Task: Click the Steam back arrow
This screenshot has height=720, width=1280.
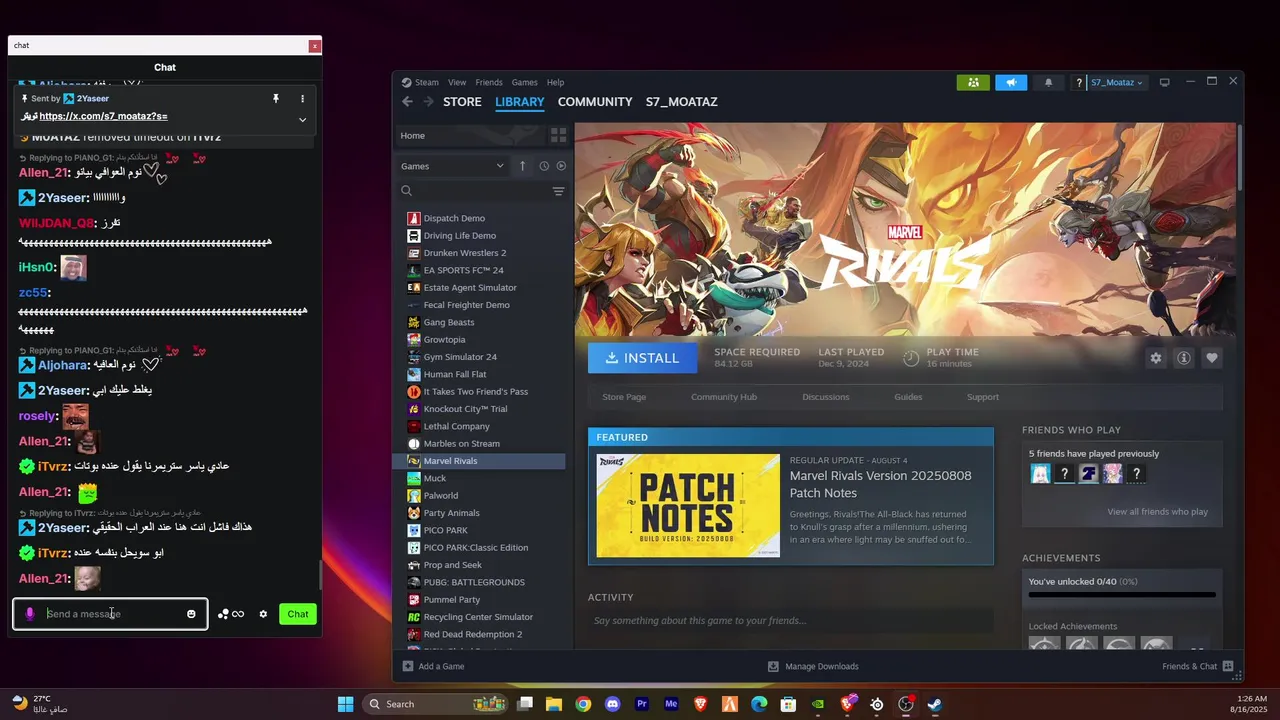Action: (407, 102)
